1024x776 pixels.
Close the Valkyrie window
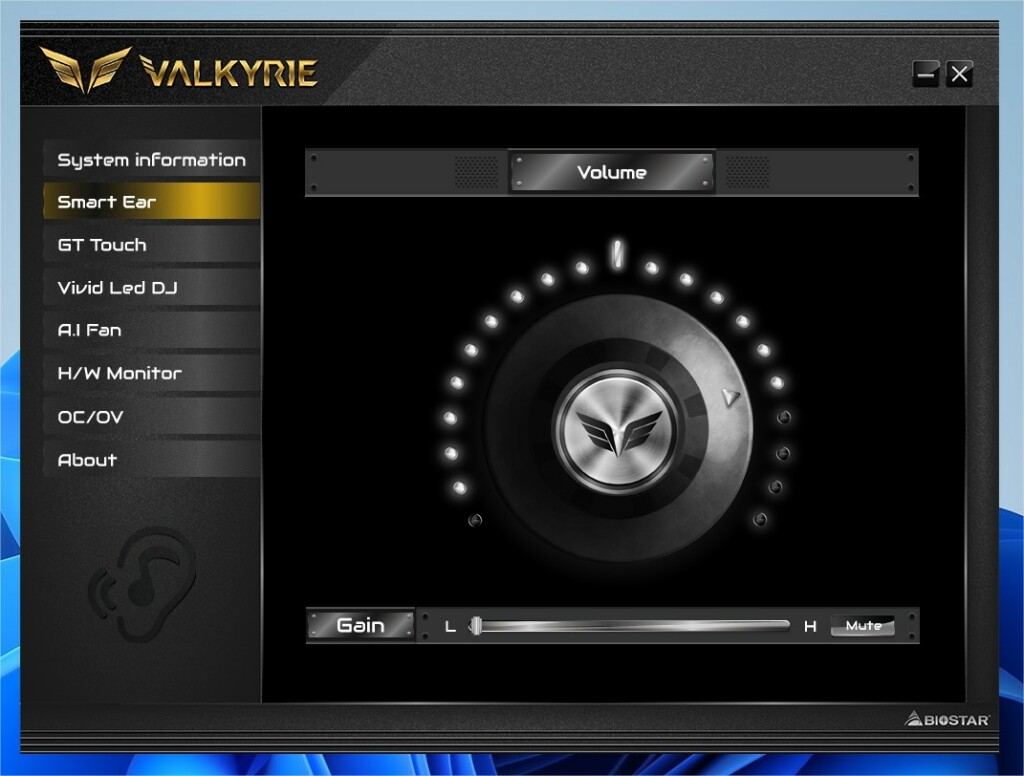tap(959, 74)
